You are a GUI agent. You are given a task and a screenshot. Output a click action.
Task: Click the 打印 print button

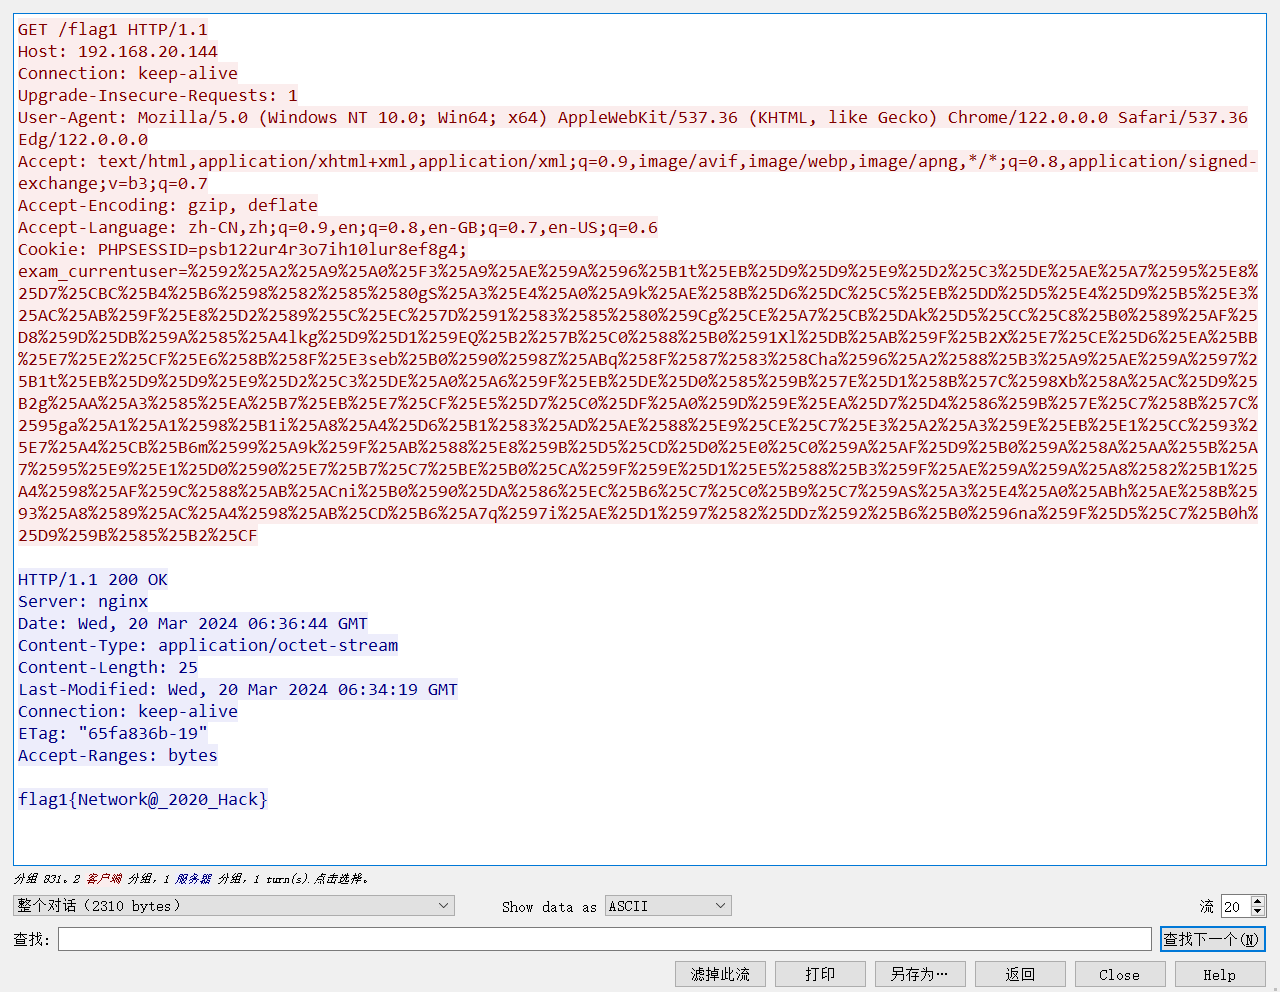coord(820,974)
